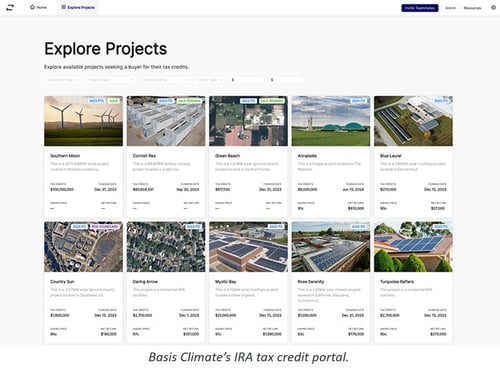Open the Daring Arrow neighborhood aerial thumbnail
This screenshot has width=500, height=374.
(x=166, y=247)
